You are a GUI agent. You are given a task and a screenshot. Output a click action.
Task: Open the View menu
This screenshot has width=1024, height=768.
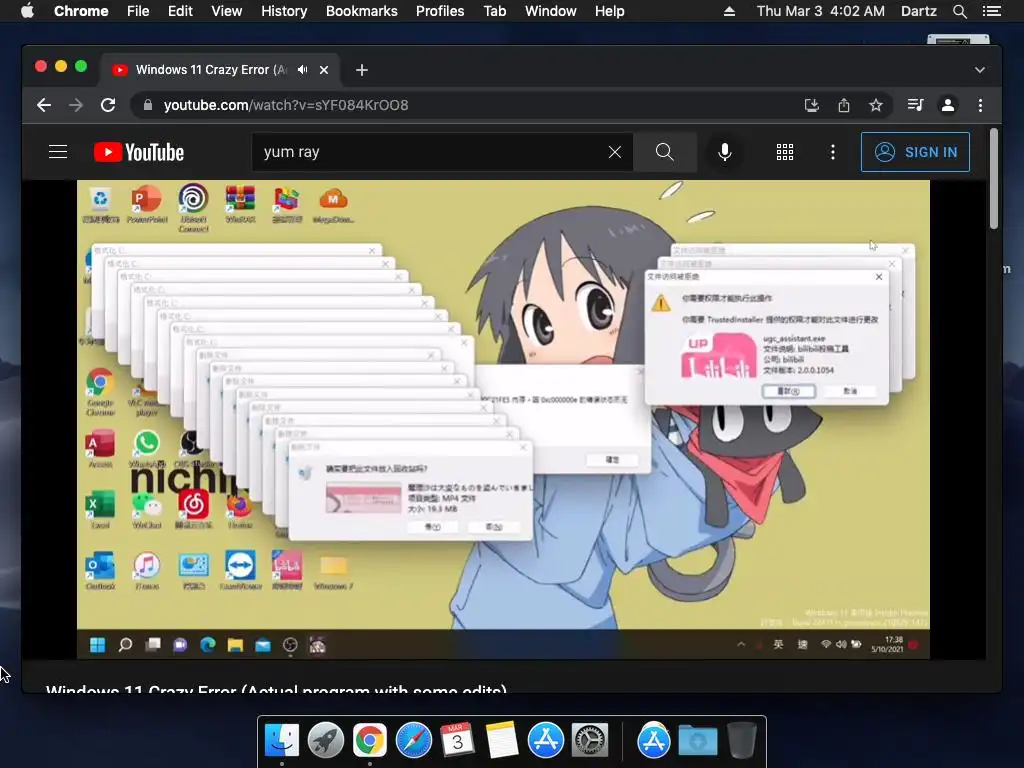(227, 11)
